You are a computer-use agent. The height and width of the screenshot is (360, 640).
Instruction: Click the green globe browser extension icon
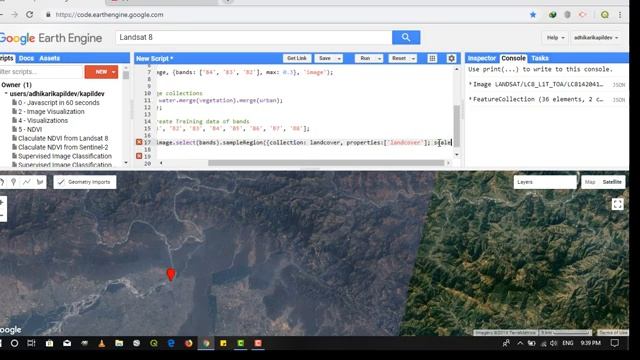[552, 15]
